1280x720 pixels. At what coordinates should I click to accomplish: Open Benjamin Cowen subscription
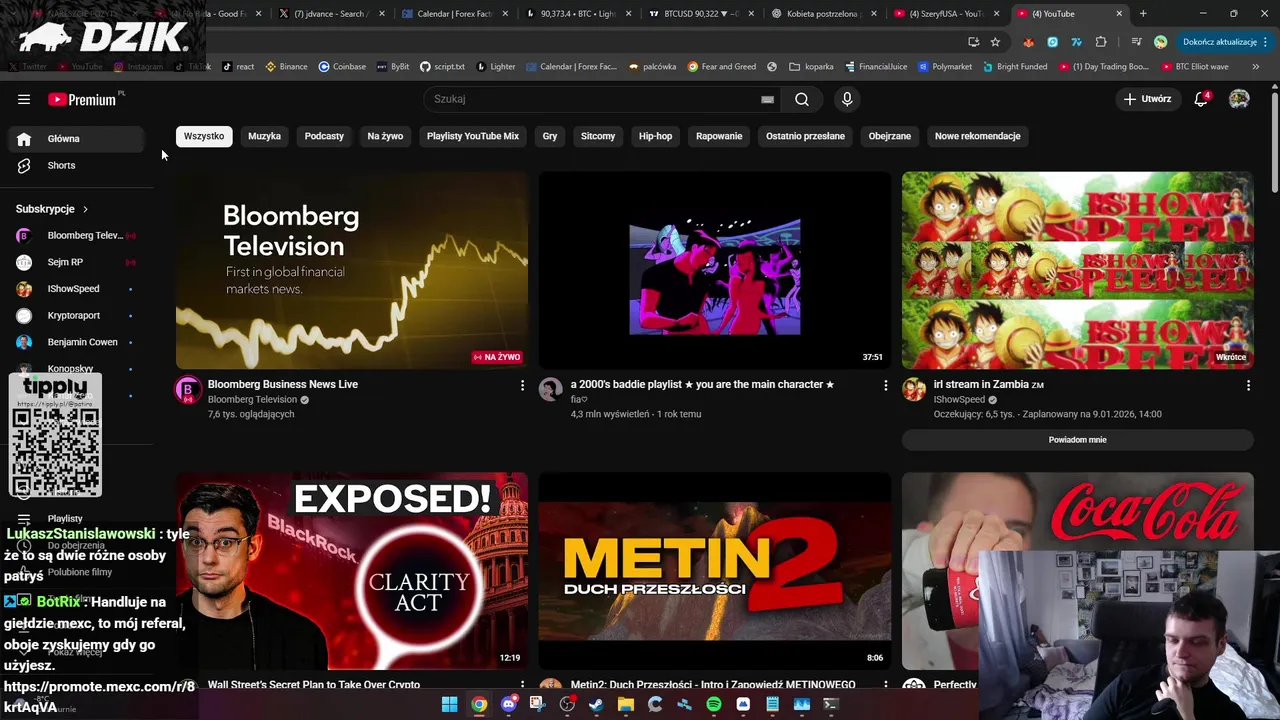pos(78,342)
